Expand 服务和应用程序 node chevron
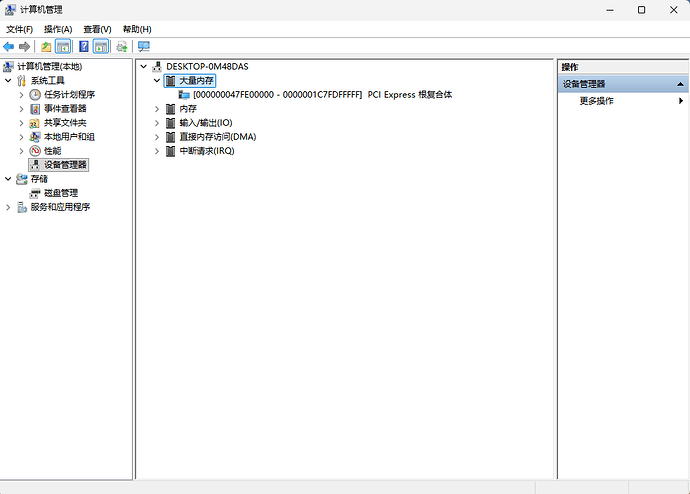The height and width of the screenshot is (494, 690). point(8,207)
